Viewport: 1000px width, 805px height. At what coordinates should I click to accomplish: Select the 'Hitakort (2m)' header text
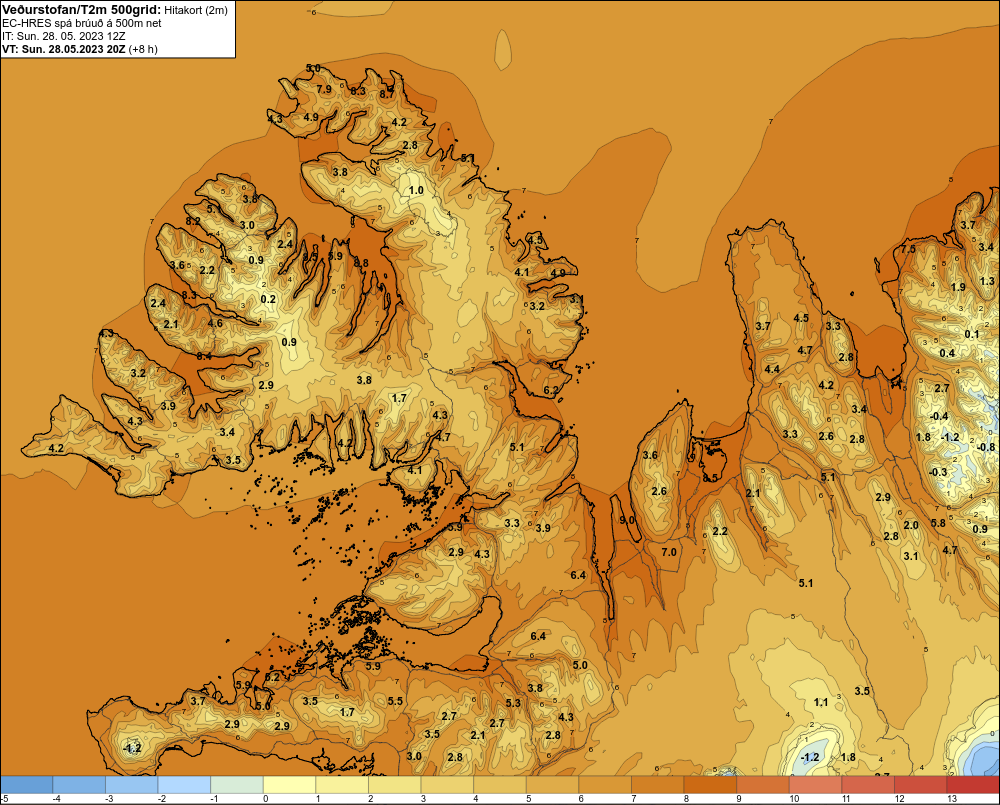[195, 10]
